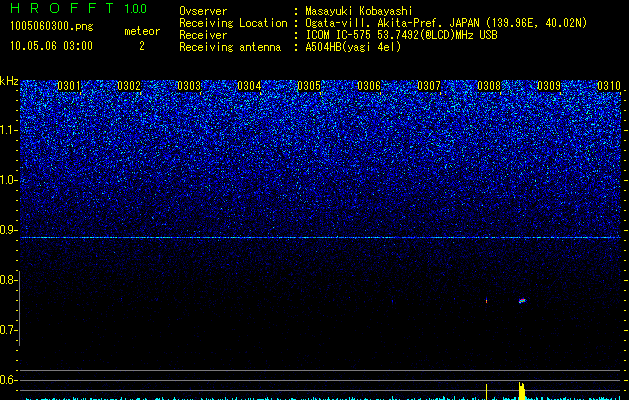Click the 0309 time marker
The image size is (629, 400).
[549, 86]
